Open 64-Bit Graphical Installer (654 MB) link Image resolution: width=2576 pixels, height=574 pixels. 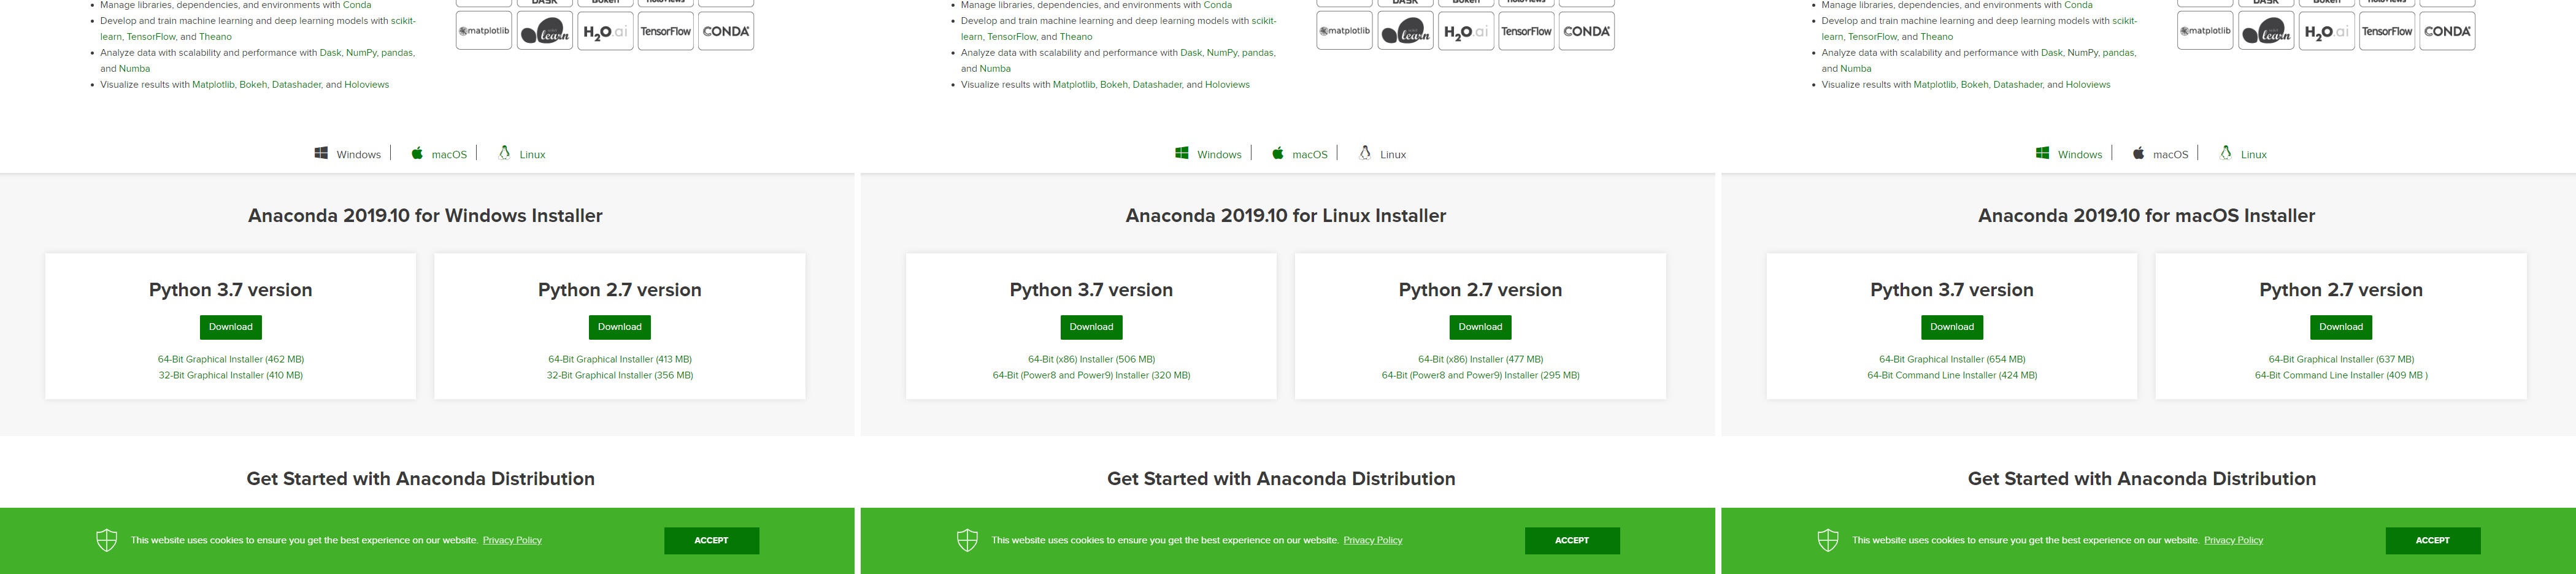tap(1952, 359)
